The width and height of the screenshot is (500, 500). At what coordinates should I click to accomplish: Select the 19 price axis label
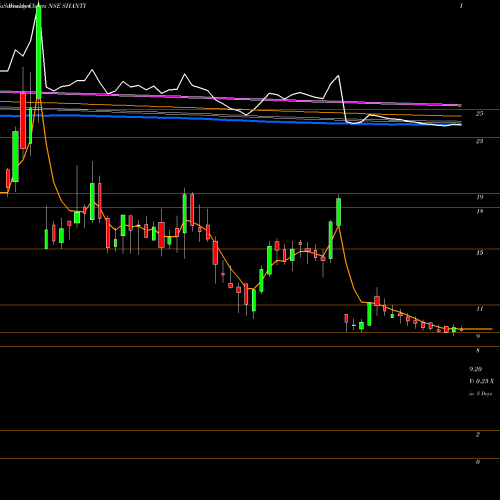[x=479, y=197]
